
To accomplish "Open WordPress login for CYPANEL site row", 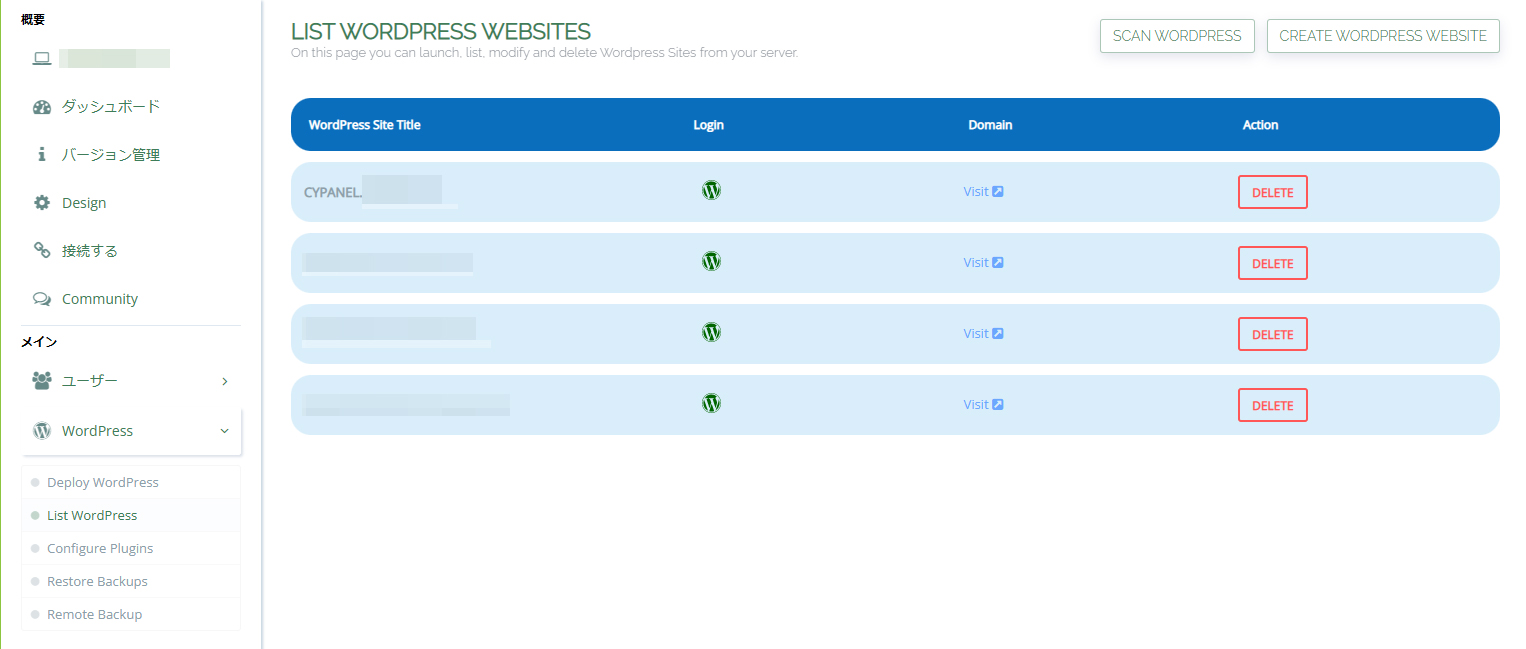I will [x=711, y=190].
